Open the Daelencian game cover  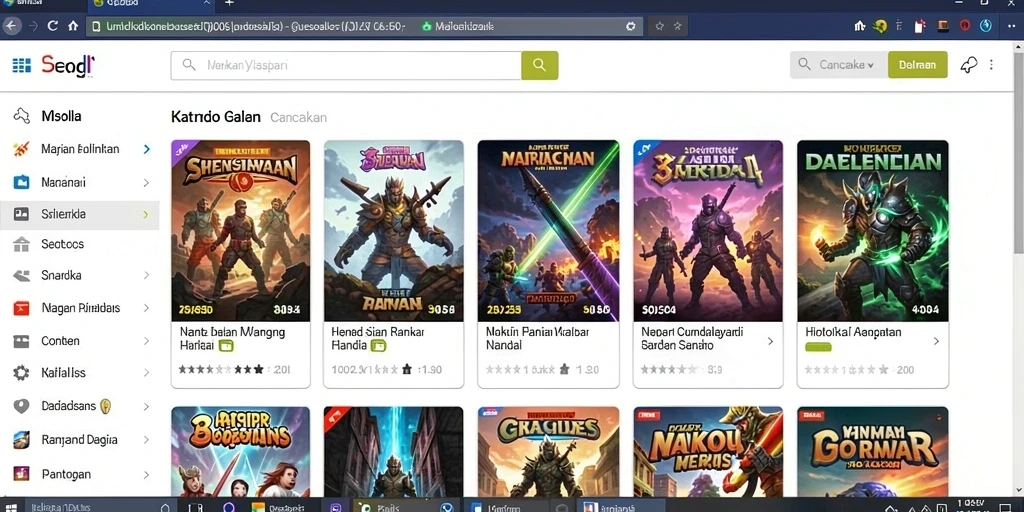(872, 231)
